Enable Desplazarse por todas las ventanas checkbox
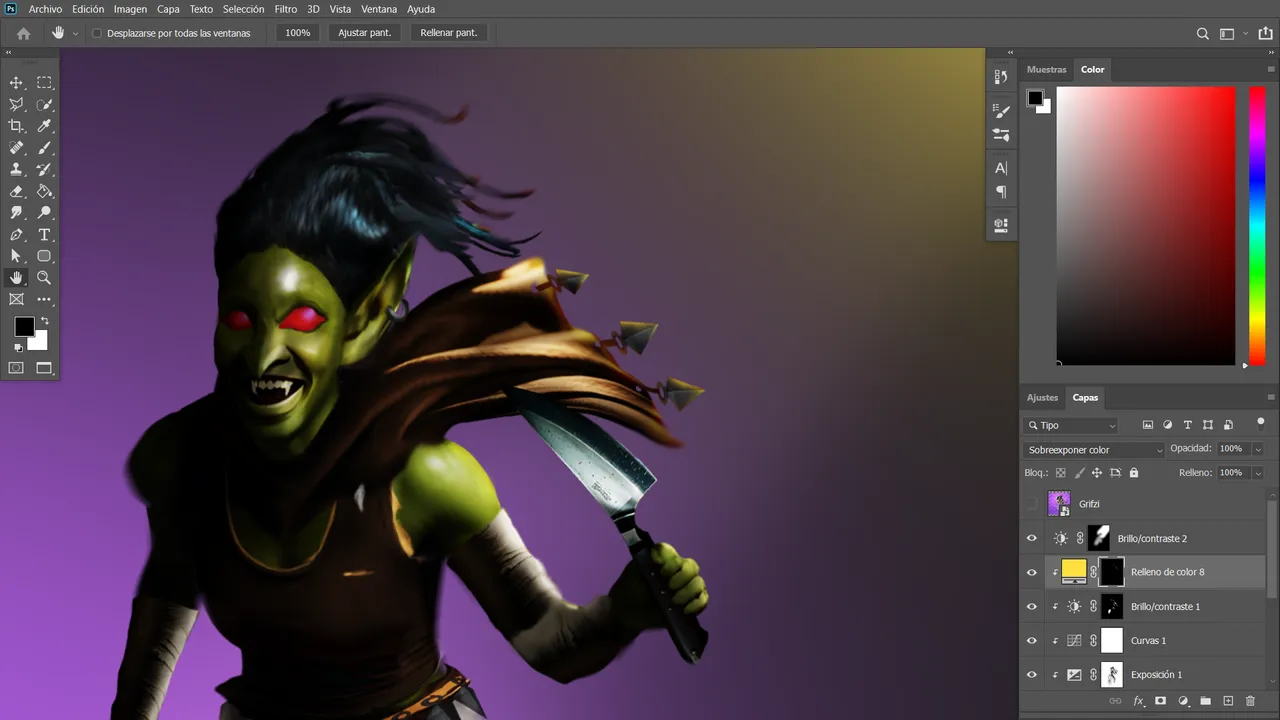 97,33
